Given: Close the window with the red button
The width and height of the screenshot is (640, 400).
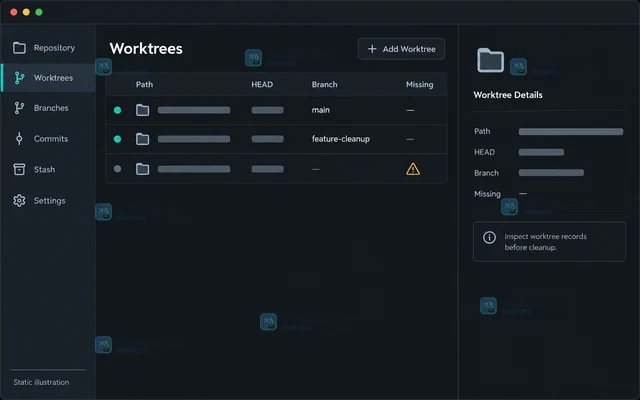Looking at the screenshot, I should click(x=13, y=12).
